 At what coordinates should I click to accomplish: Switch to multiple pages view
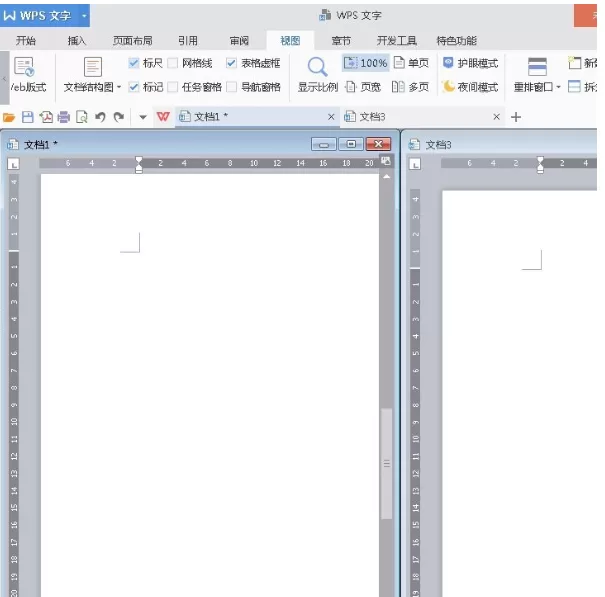410,87
